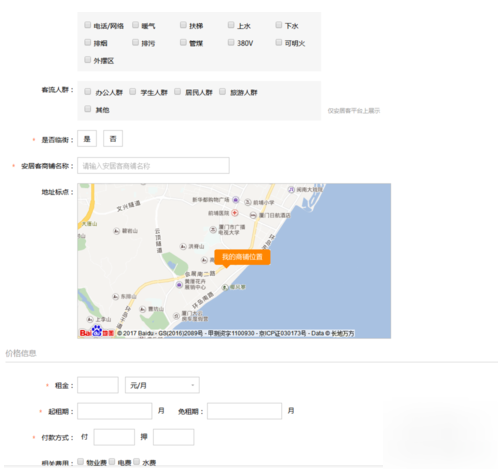Focus the 安居客商铺名称 input field
This screenshot has height=469, width=498.
tap(153, 166)
